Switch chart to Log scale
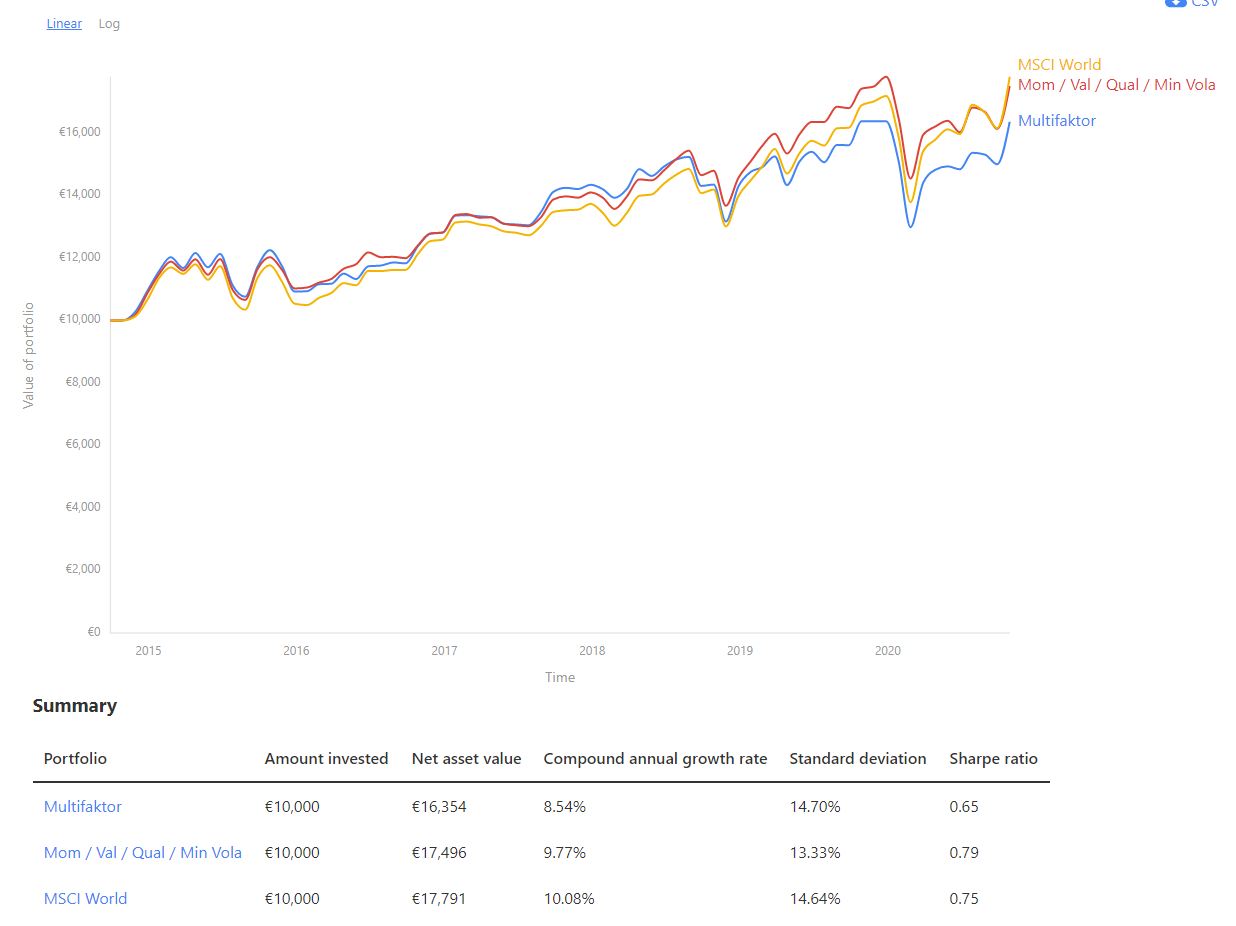1236x926 pixels. tap(109, 24)
